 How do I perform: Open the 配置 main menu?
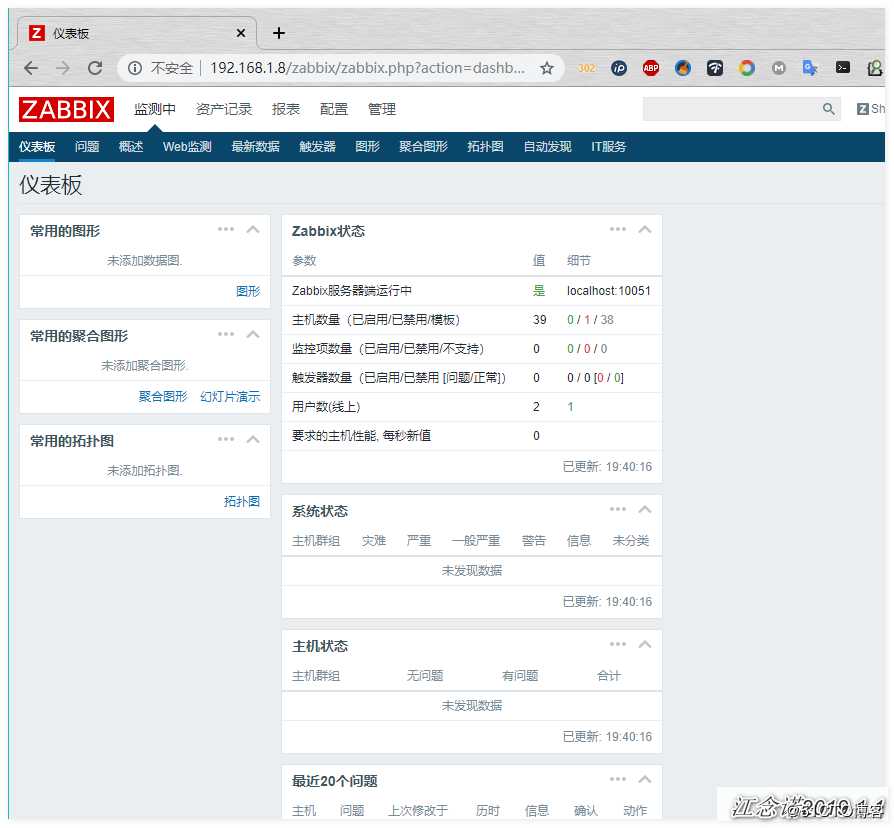point(334,109)
